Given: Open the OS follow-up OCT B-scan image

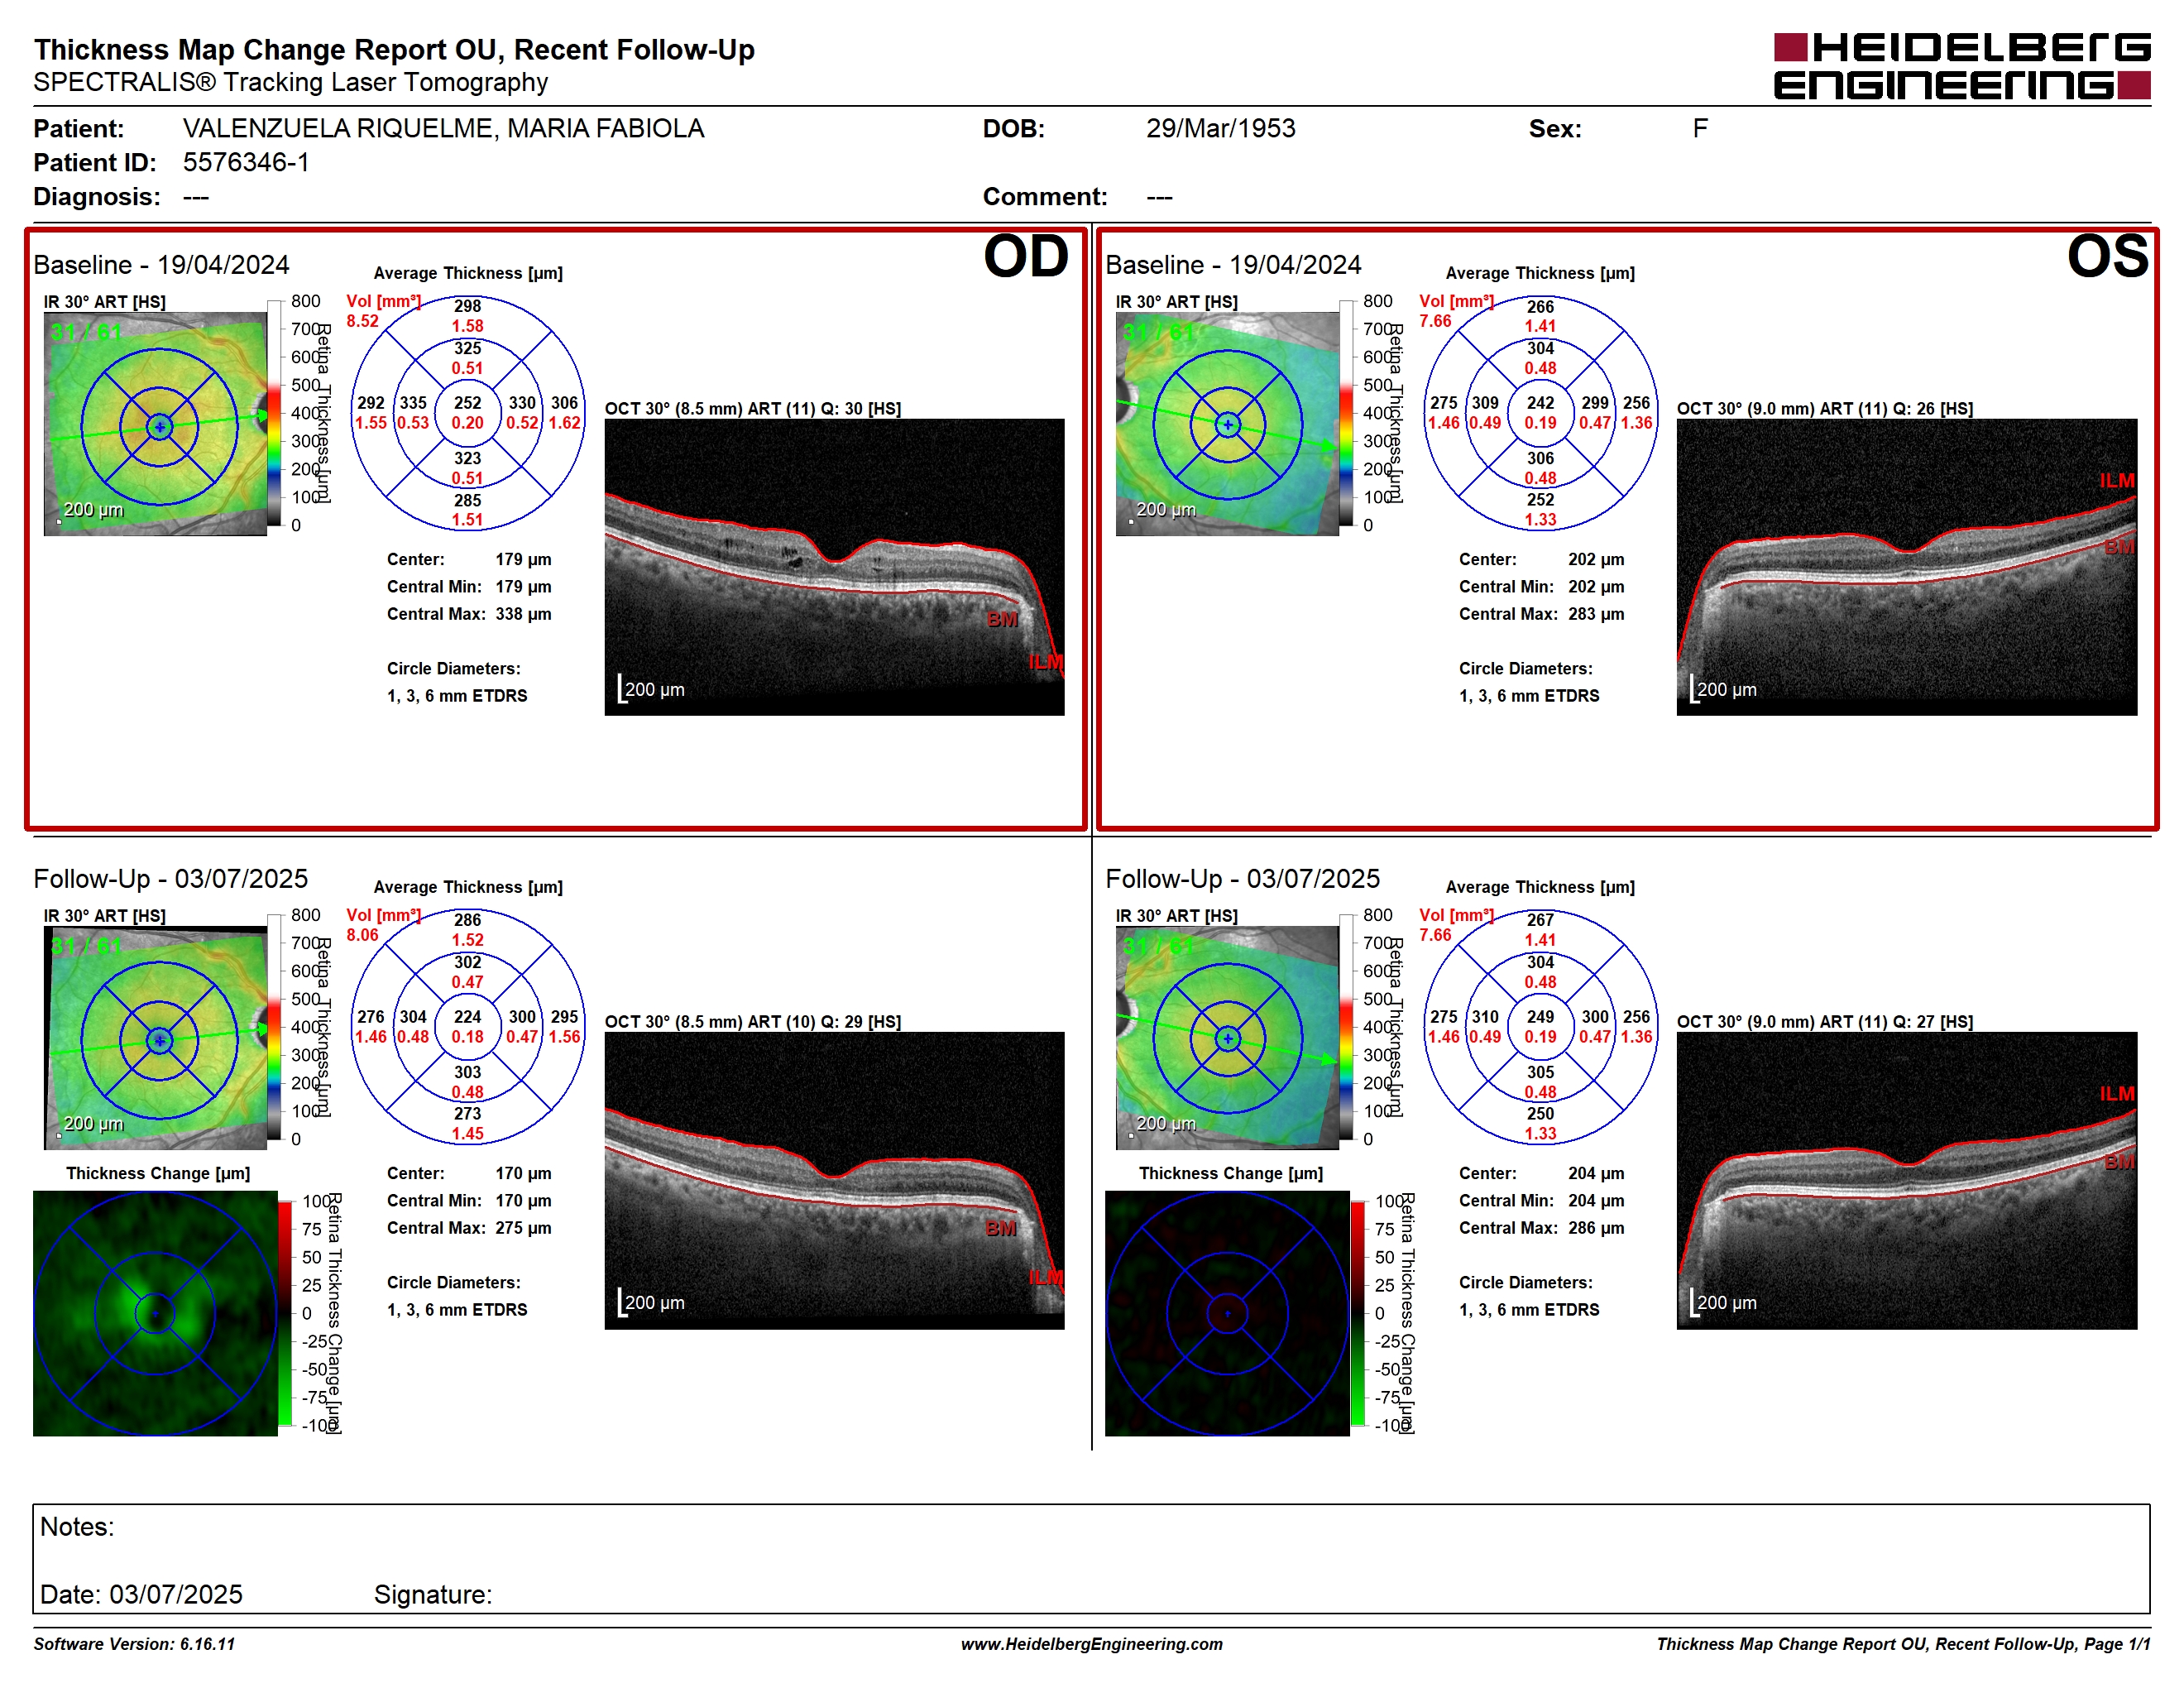Looking at the screenshot, I should point(1907,1181).
